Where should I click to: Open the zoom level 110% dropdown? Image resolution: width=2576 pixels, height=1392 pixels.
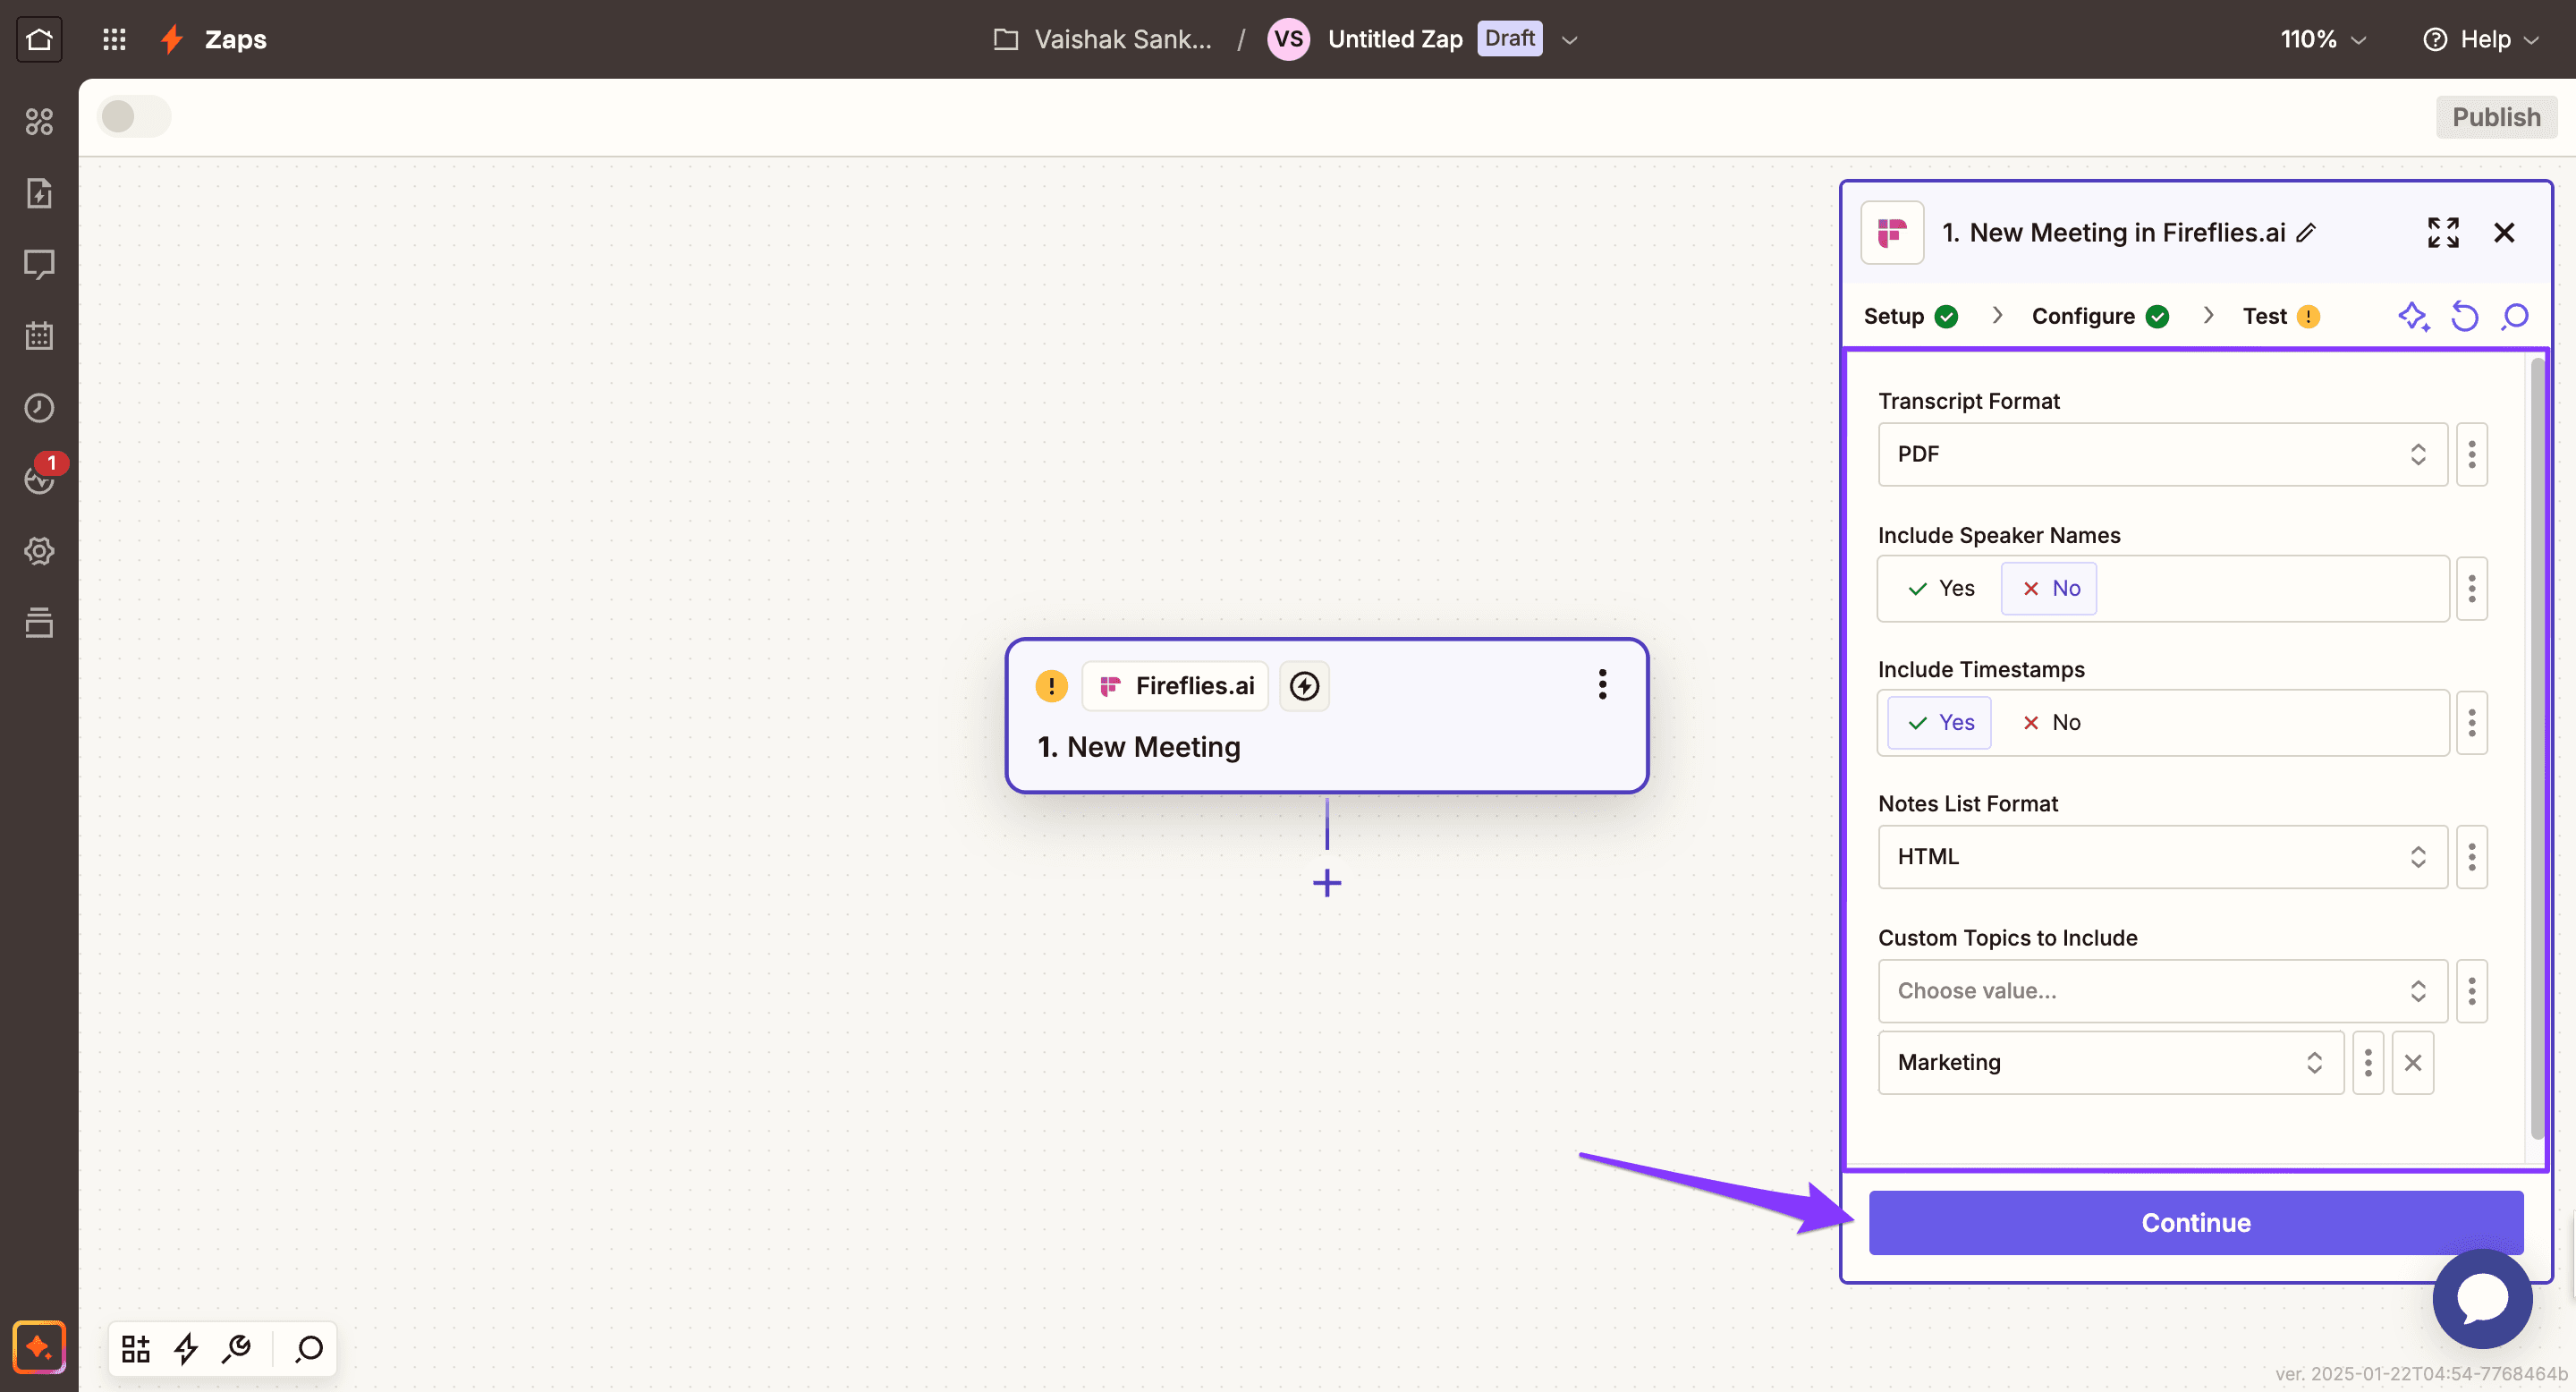coord(2323,39)
